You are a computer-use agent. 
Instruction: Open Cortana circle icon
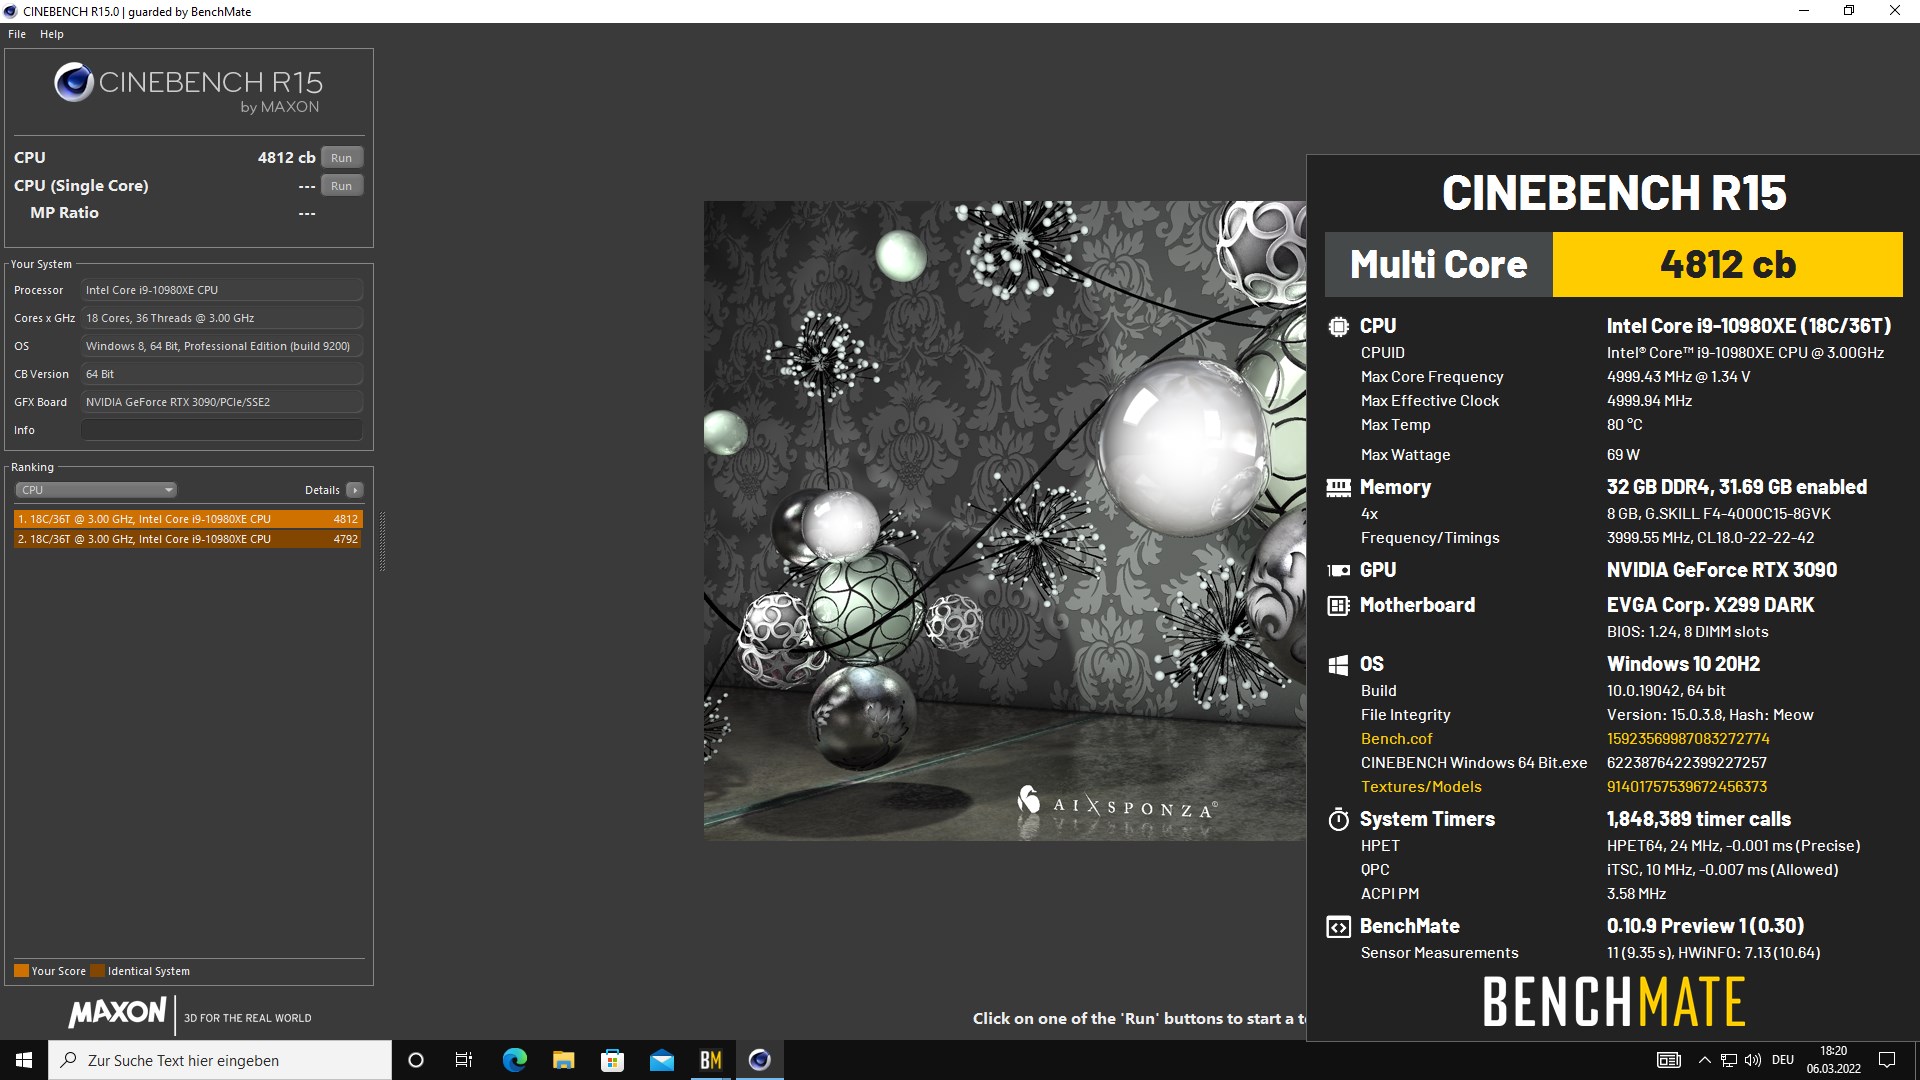coord(416,1060)
